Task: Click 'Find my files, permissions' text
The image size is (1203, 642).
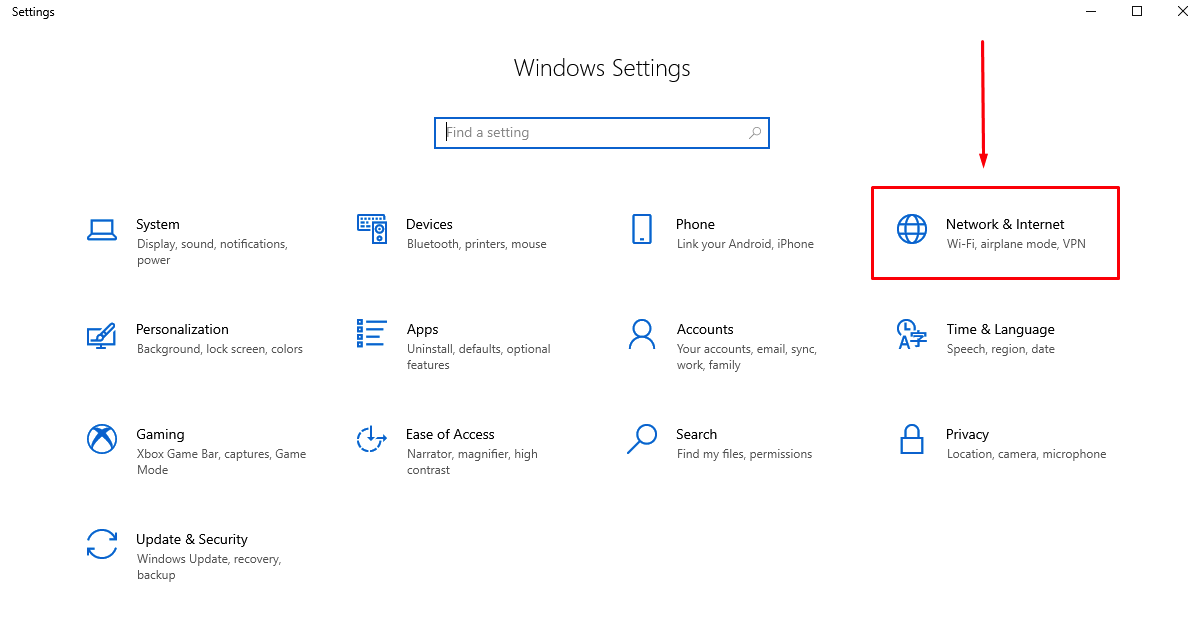Action: [x=744, y=454]
